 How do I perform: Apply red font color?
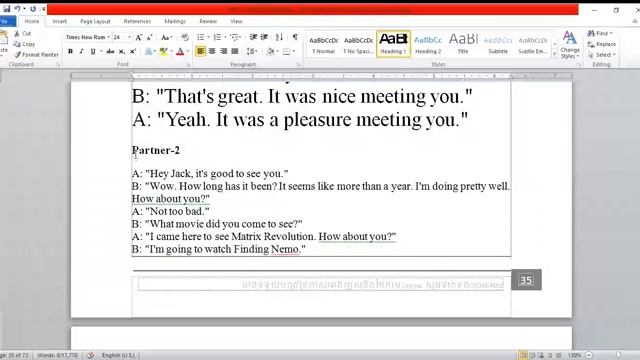(180, 51)
